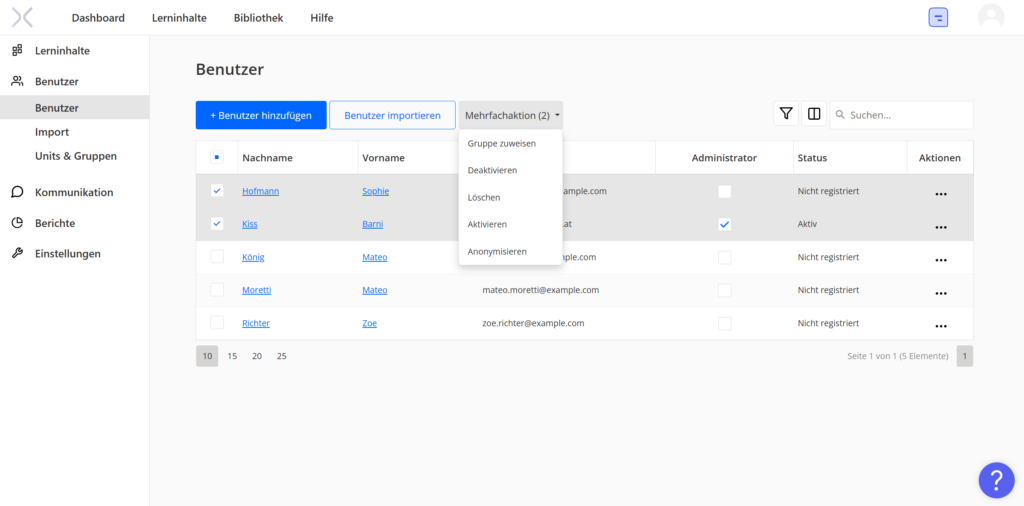Viewport: 1024px width, 506px height.
Task: Open the filter funnel icon
Action: (x=786, y=114)
